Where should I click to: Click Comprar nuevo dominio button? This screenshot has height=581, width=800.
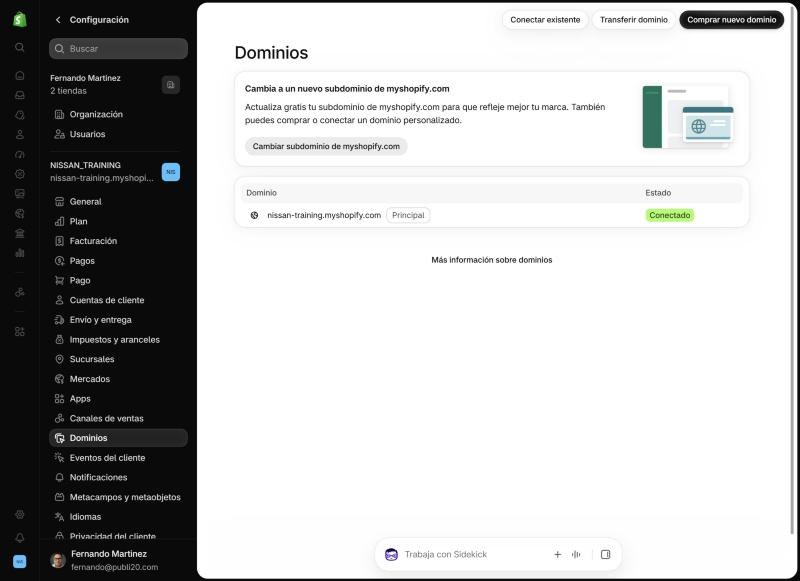pos(731,20)
